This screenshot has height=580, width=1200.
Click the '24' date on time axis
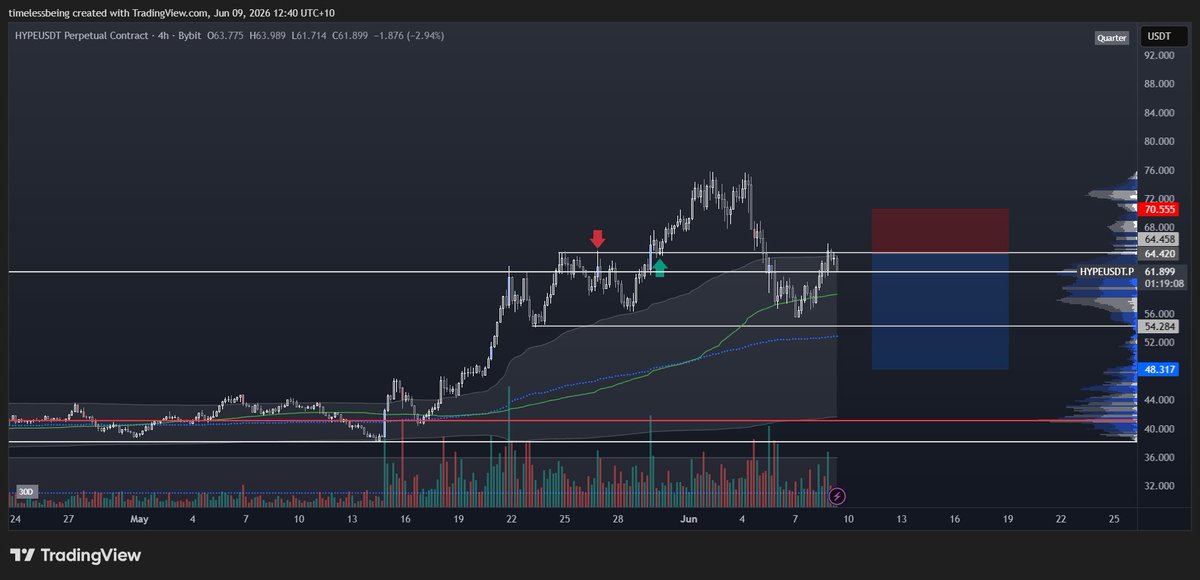(15, 520)
